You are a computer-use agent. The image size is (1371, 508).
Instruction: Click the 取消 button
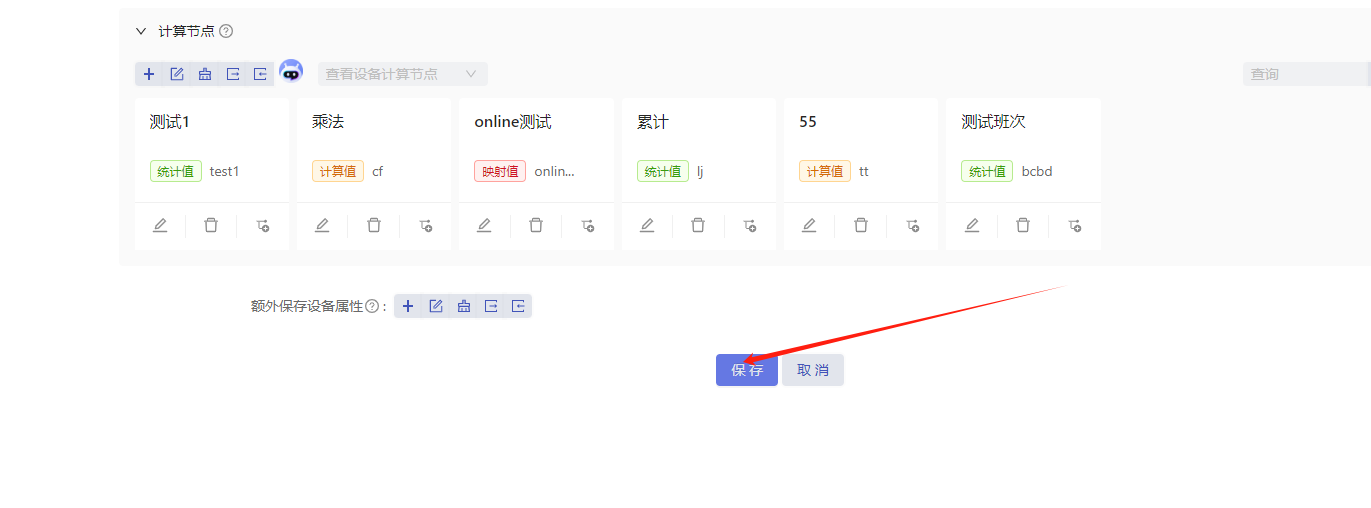(813, 370)
